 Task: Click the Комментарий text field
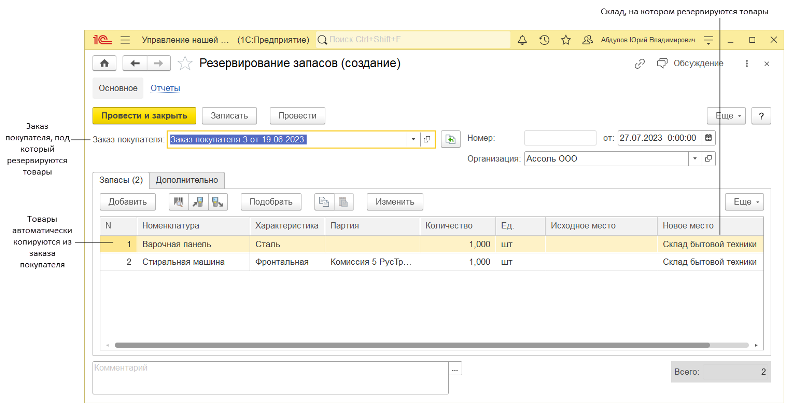[x=270, y=378]
